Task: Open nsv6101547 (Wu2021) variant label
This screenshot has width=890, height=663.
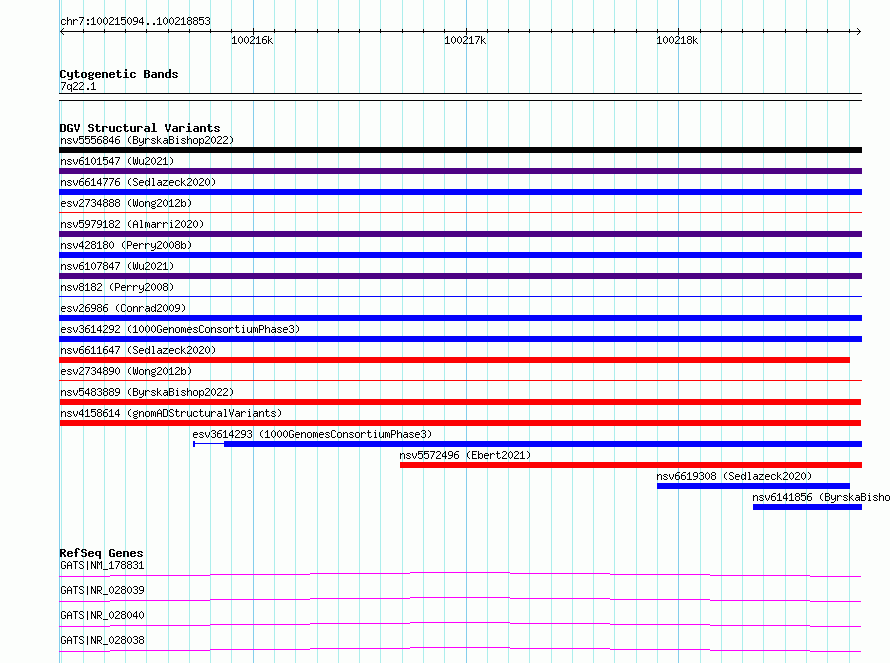Action: coord(117,161)
